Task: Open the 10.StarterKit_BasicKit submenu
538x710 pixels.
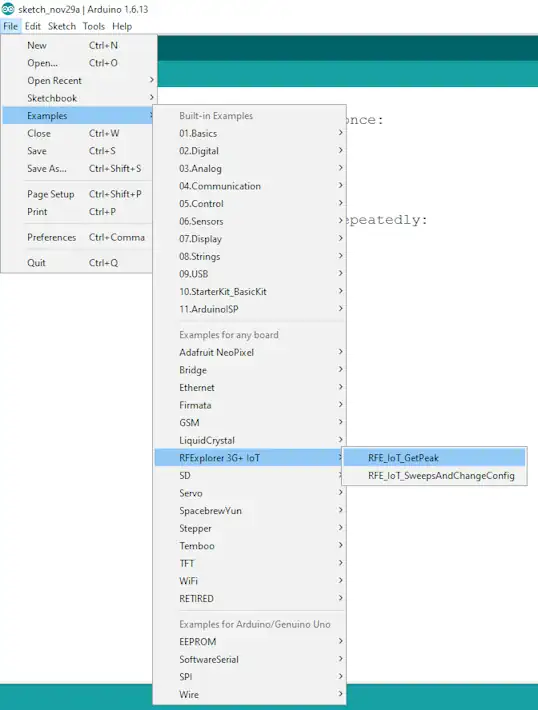Action: 250,292
